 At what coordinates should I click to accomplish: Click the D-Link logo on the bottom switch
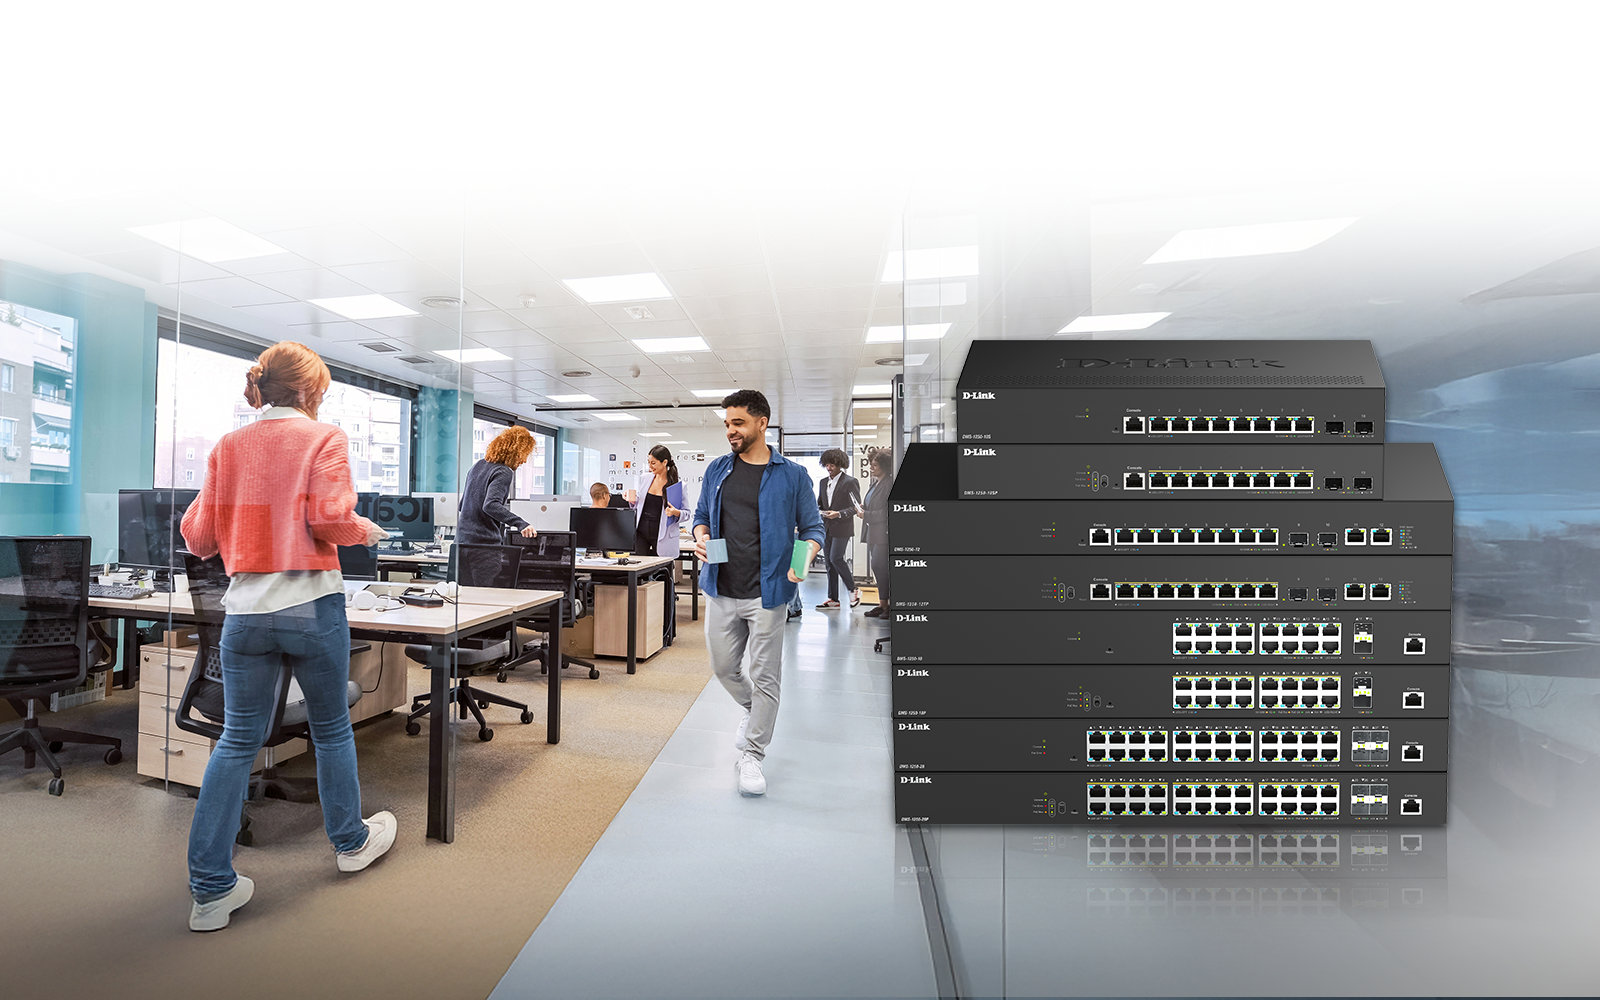pyautogui.click(x=916, y=780)
